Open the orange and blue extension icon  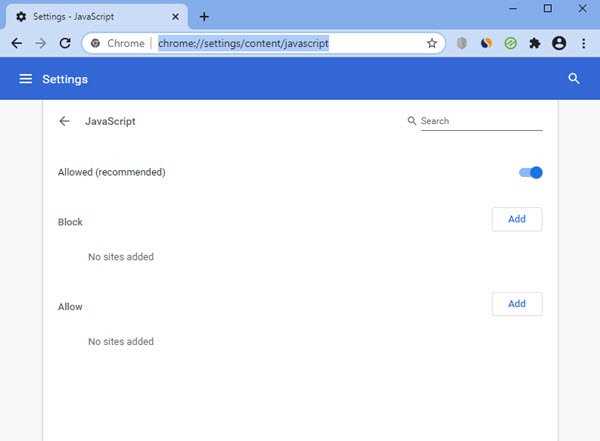(x=486, y=43)
